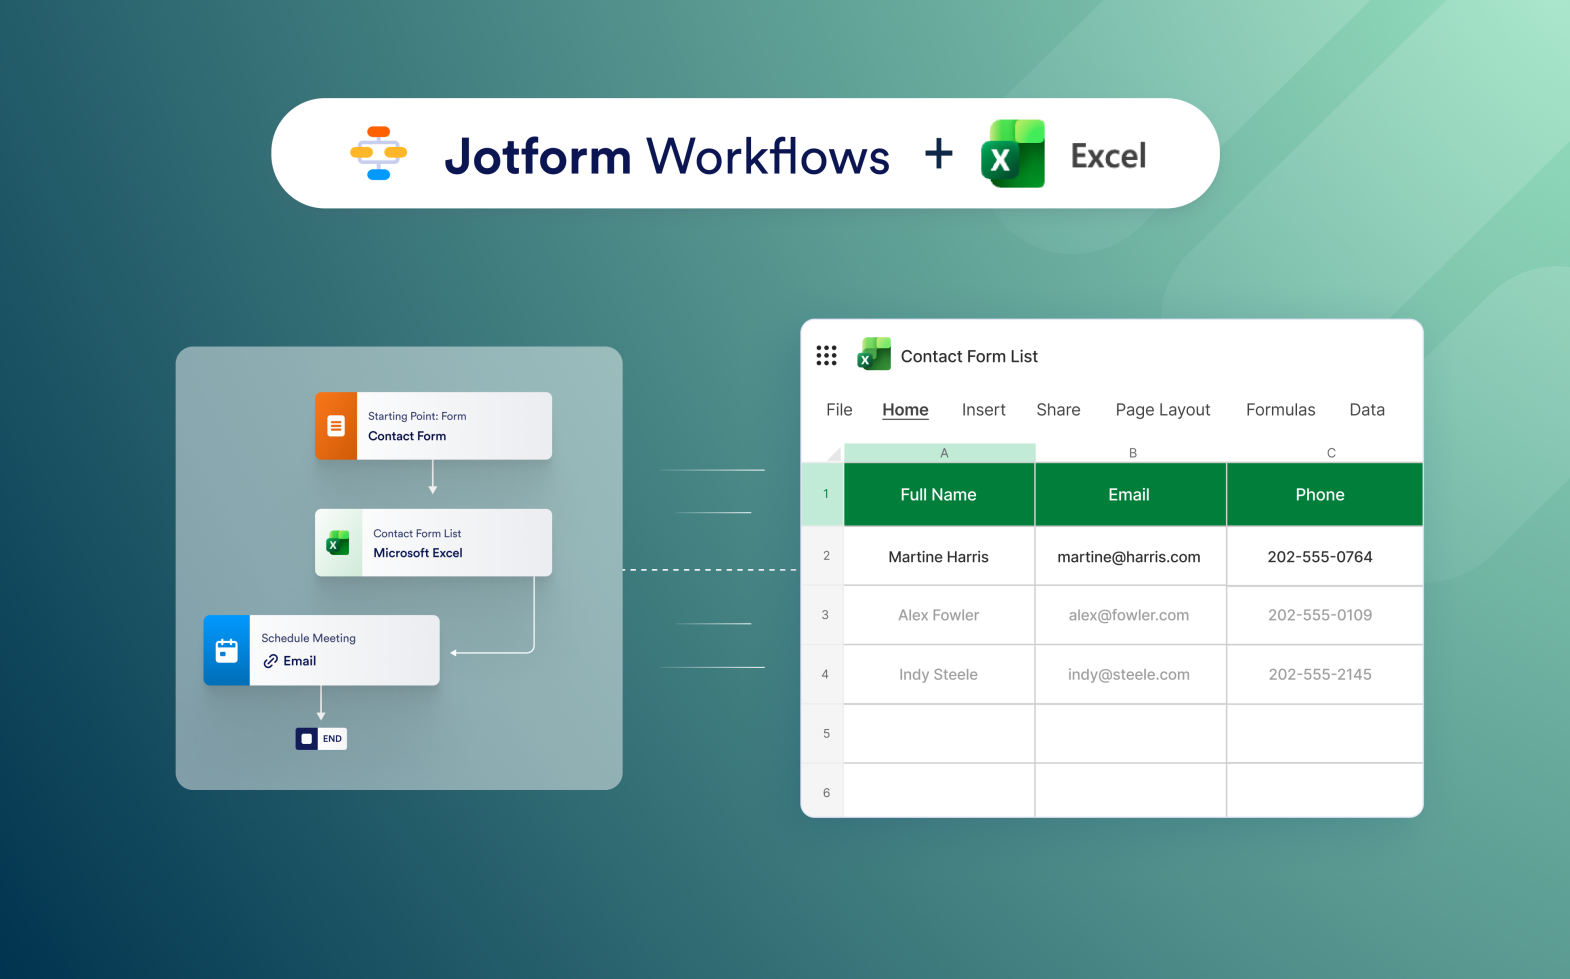Switch to the Home tab

(x=905, y=410)
